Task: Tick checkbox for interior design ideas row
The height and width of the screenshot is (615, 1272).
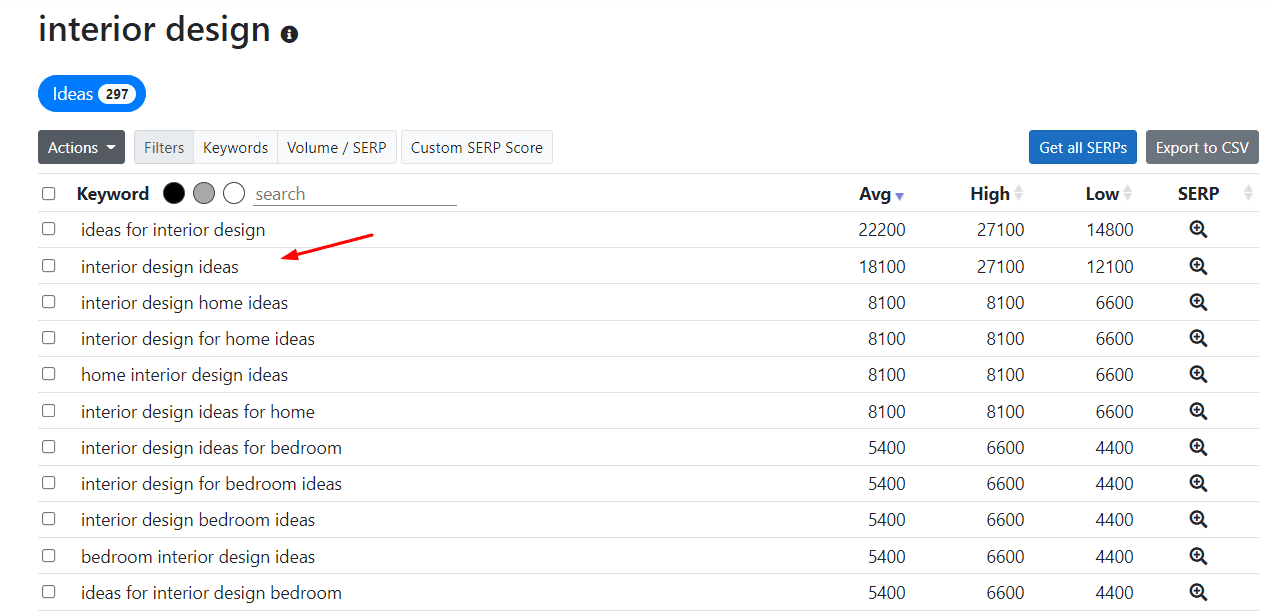Action: 49,266
